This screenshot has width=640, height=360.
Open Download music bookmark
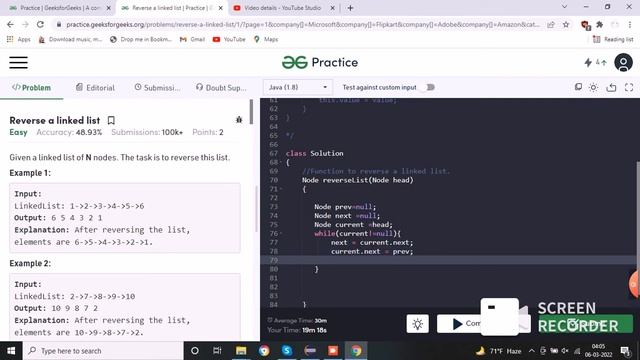70,39
